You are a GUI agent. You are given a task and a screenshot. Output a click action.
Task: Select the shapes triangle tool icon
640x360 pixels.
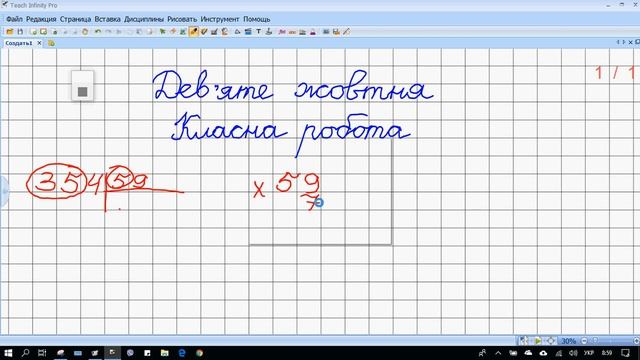click(238, 31)
